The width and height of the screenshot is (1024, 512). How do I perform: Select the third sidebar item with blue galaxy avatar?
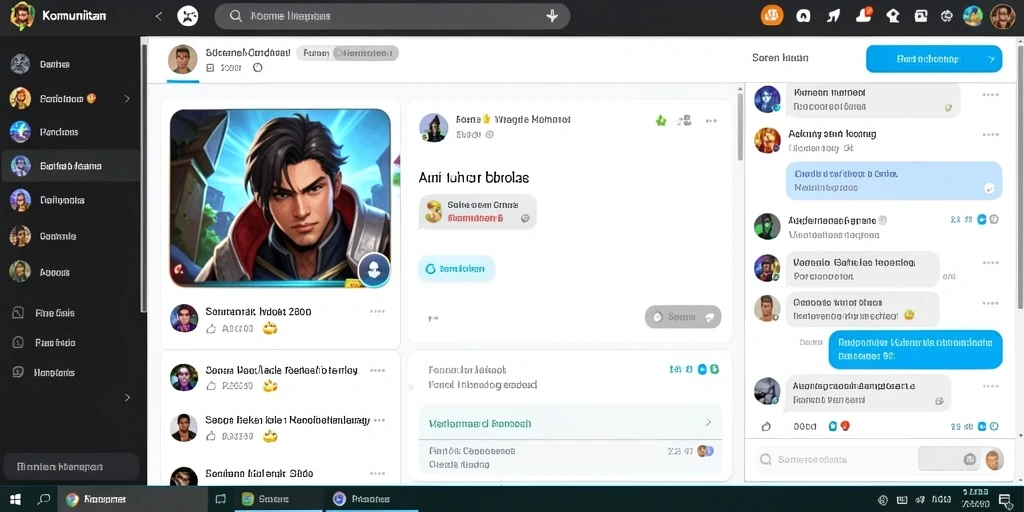click(x=70, y=132)
